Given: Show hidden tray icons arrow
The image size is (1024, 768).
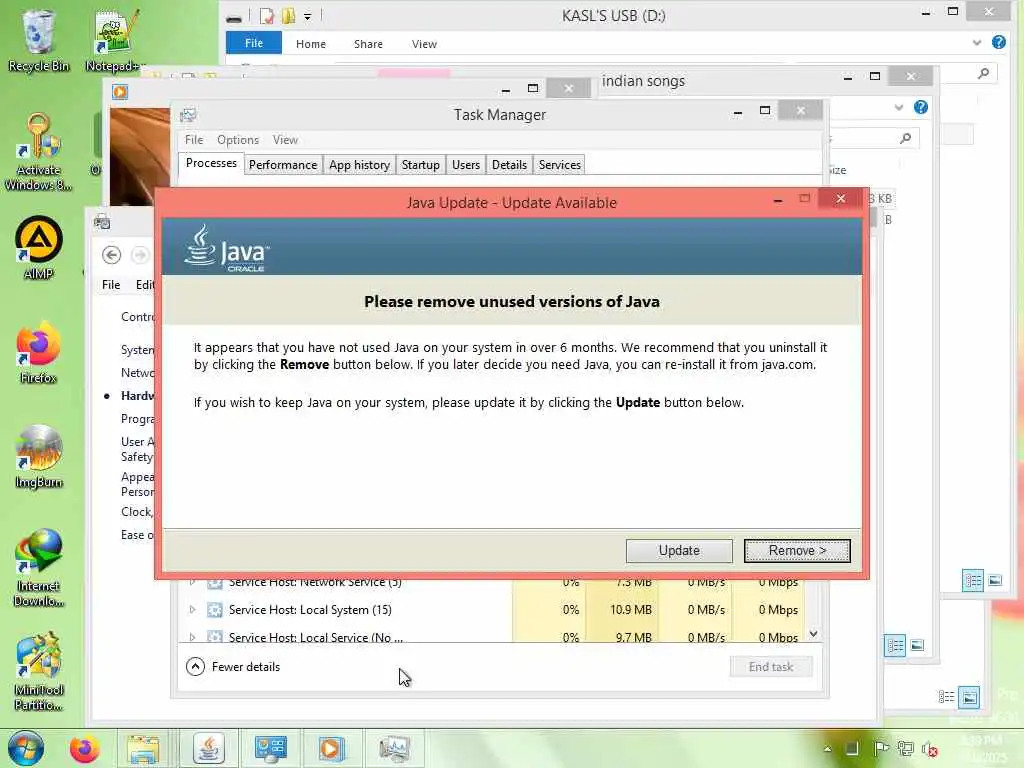Looking at the screenshot, I should click(827, 749).
